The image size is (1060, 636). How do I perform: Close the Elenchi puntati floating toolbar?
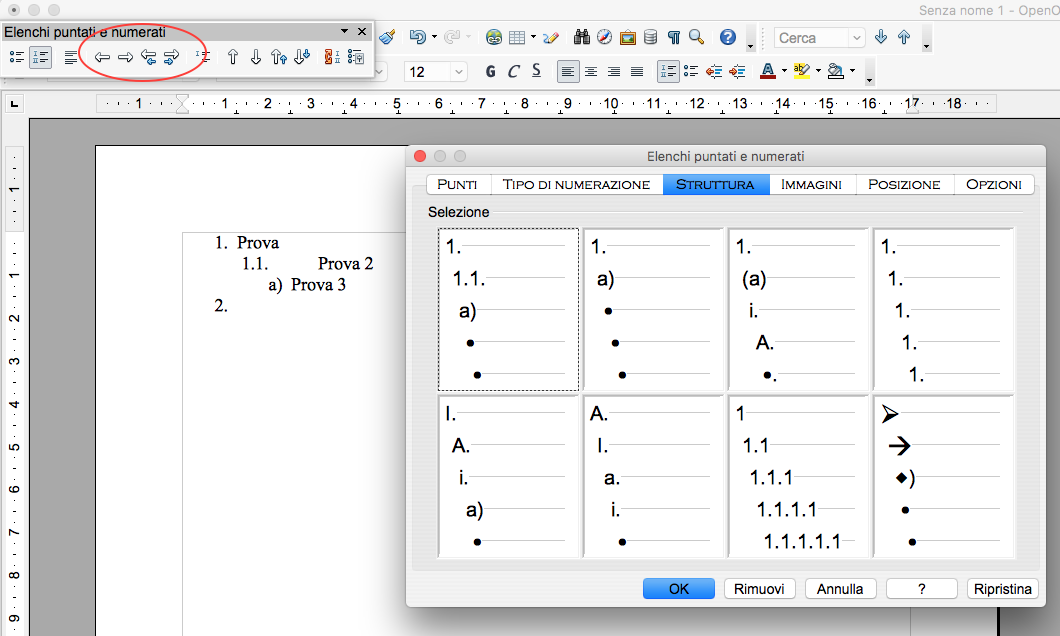(362, 31)
